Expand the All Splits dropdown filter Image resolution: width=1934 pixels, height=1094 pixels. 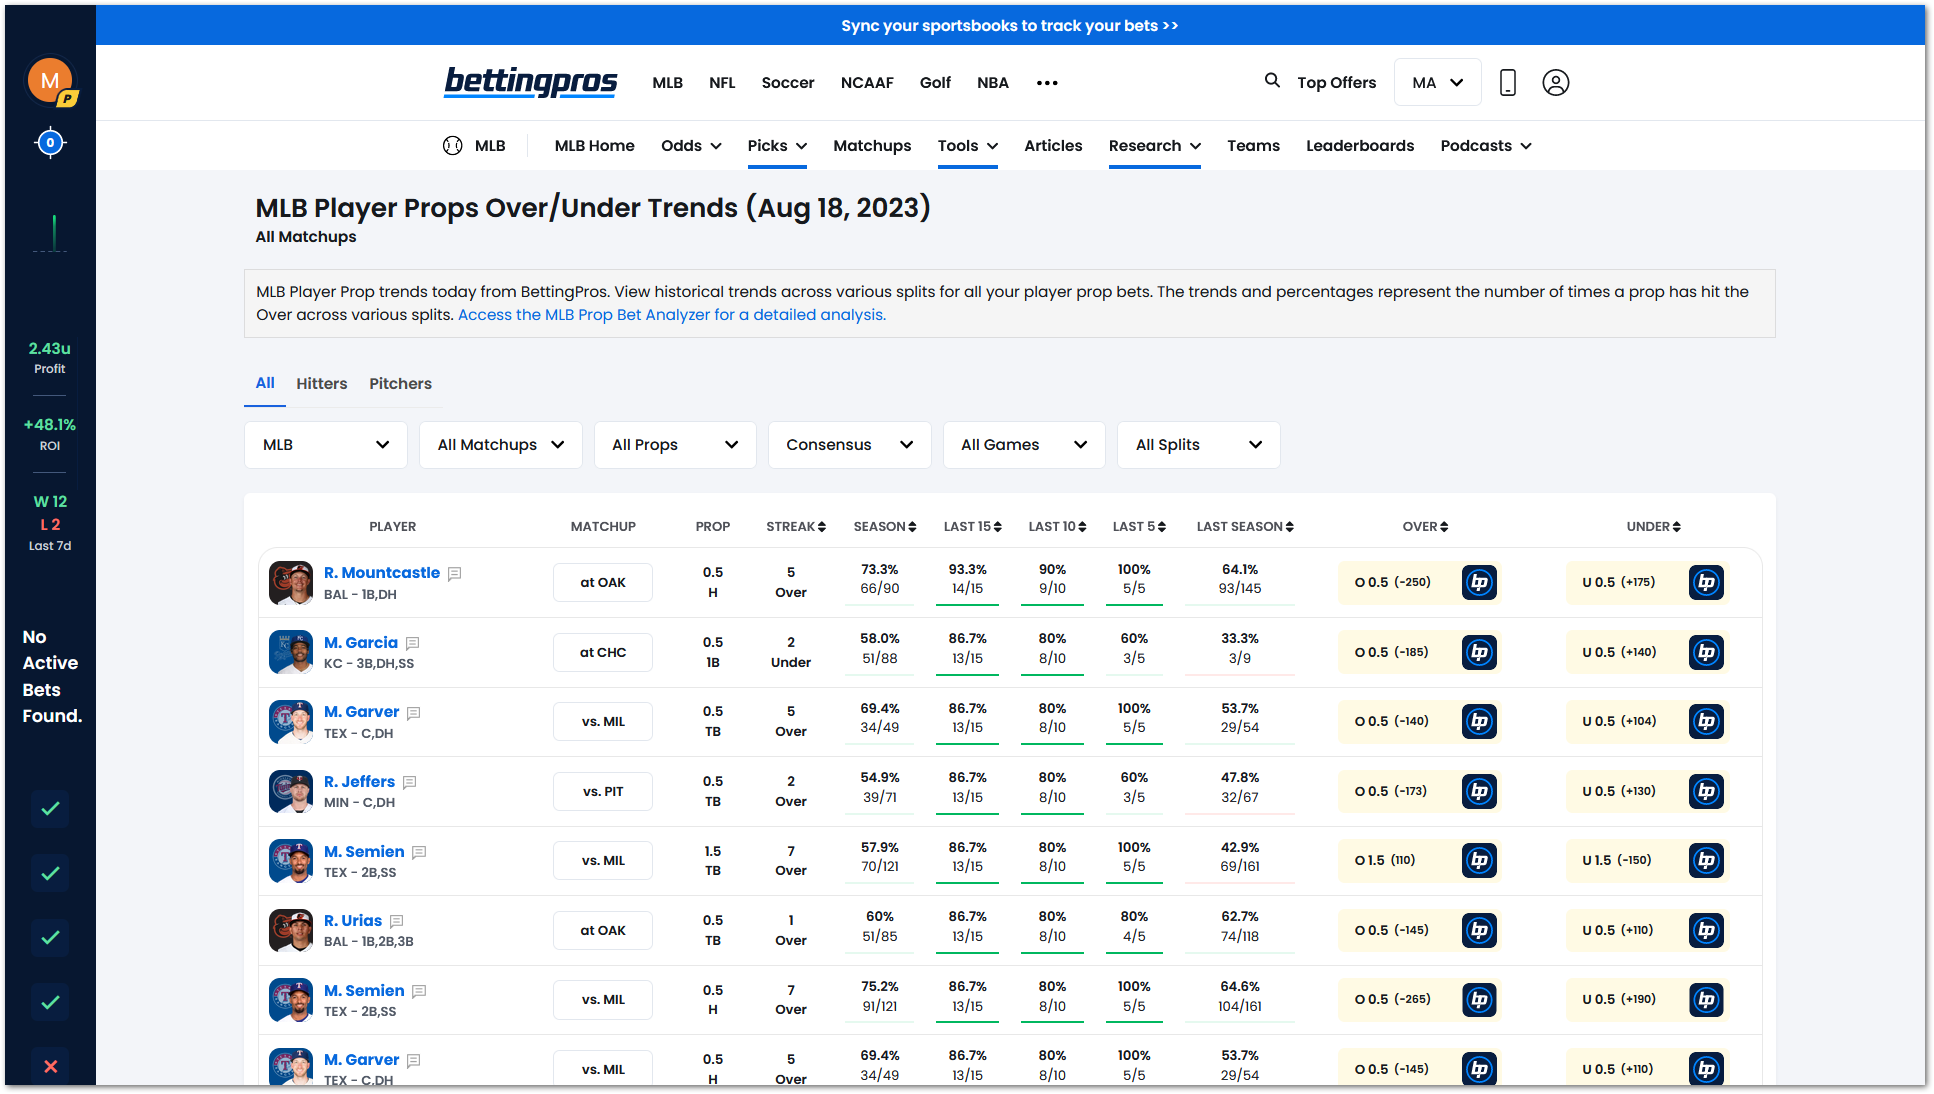[x=1197, y=445]
